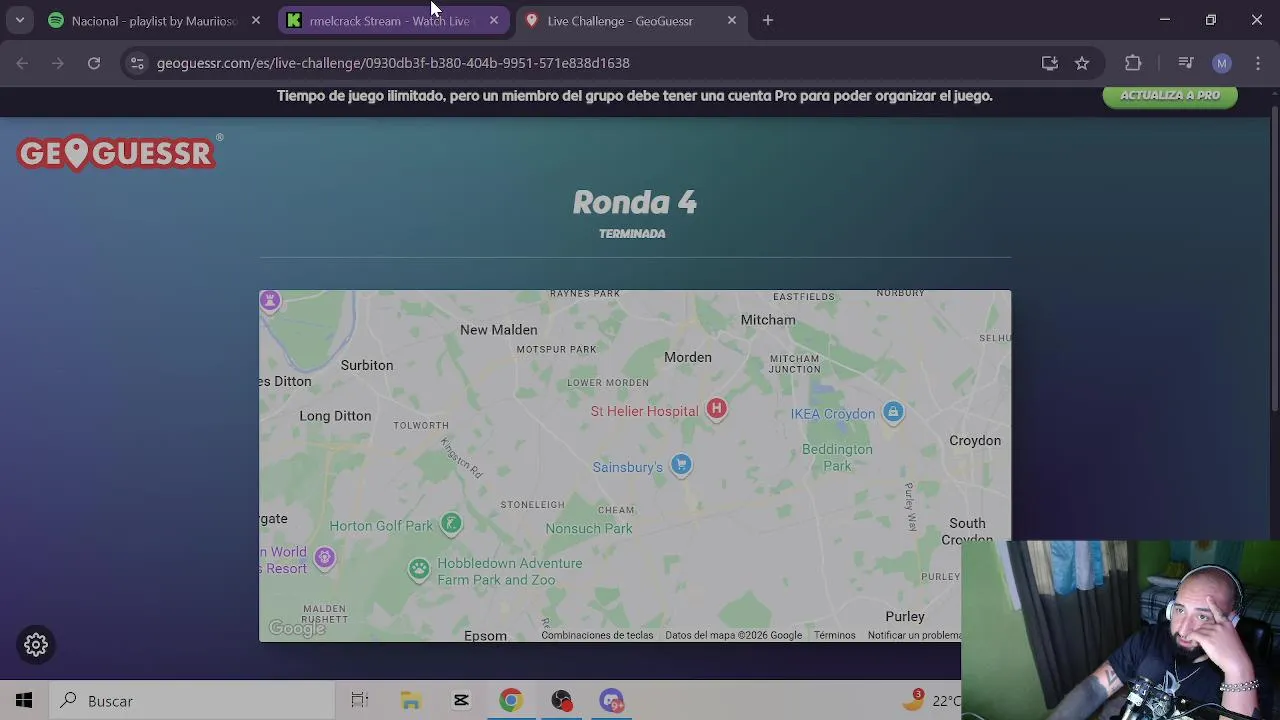Click the Beddington Park map label
1280x720 pixels.
[x=837, y=457]
